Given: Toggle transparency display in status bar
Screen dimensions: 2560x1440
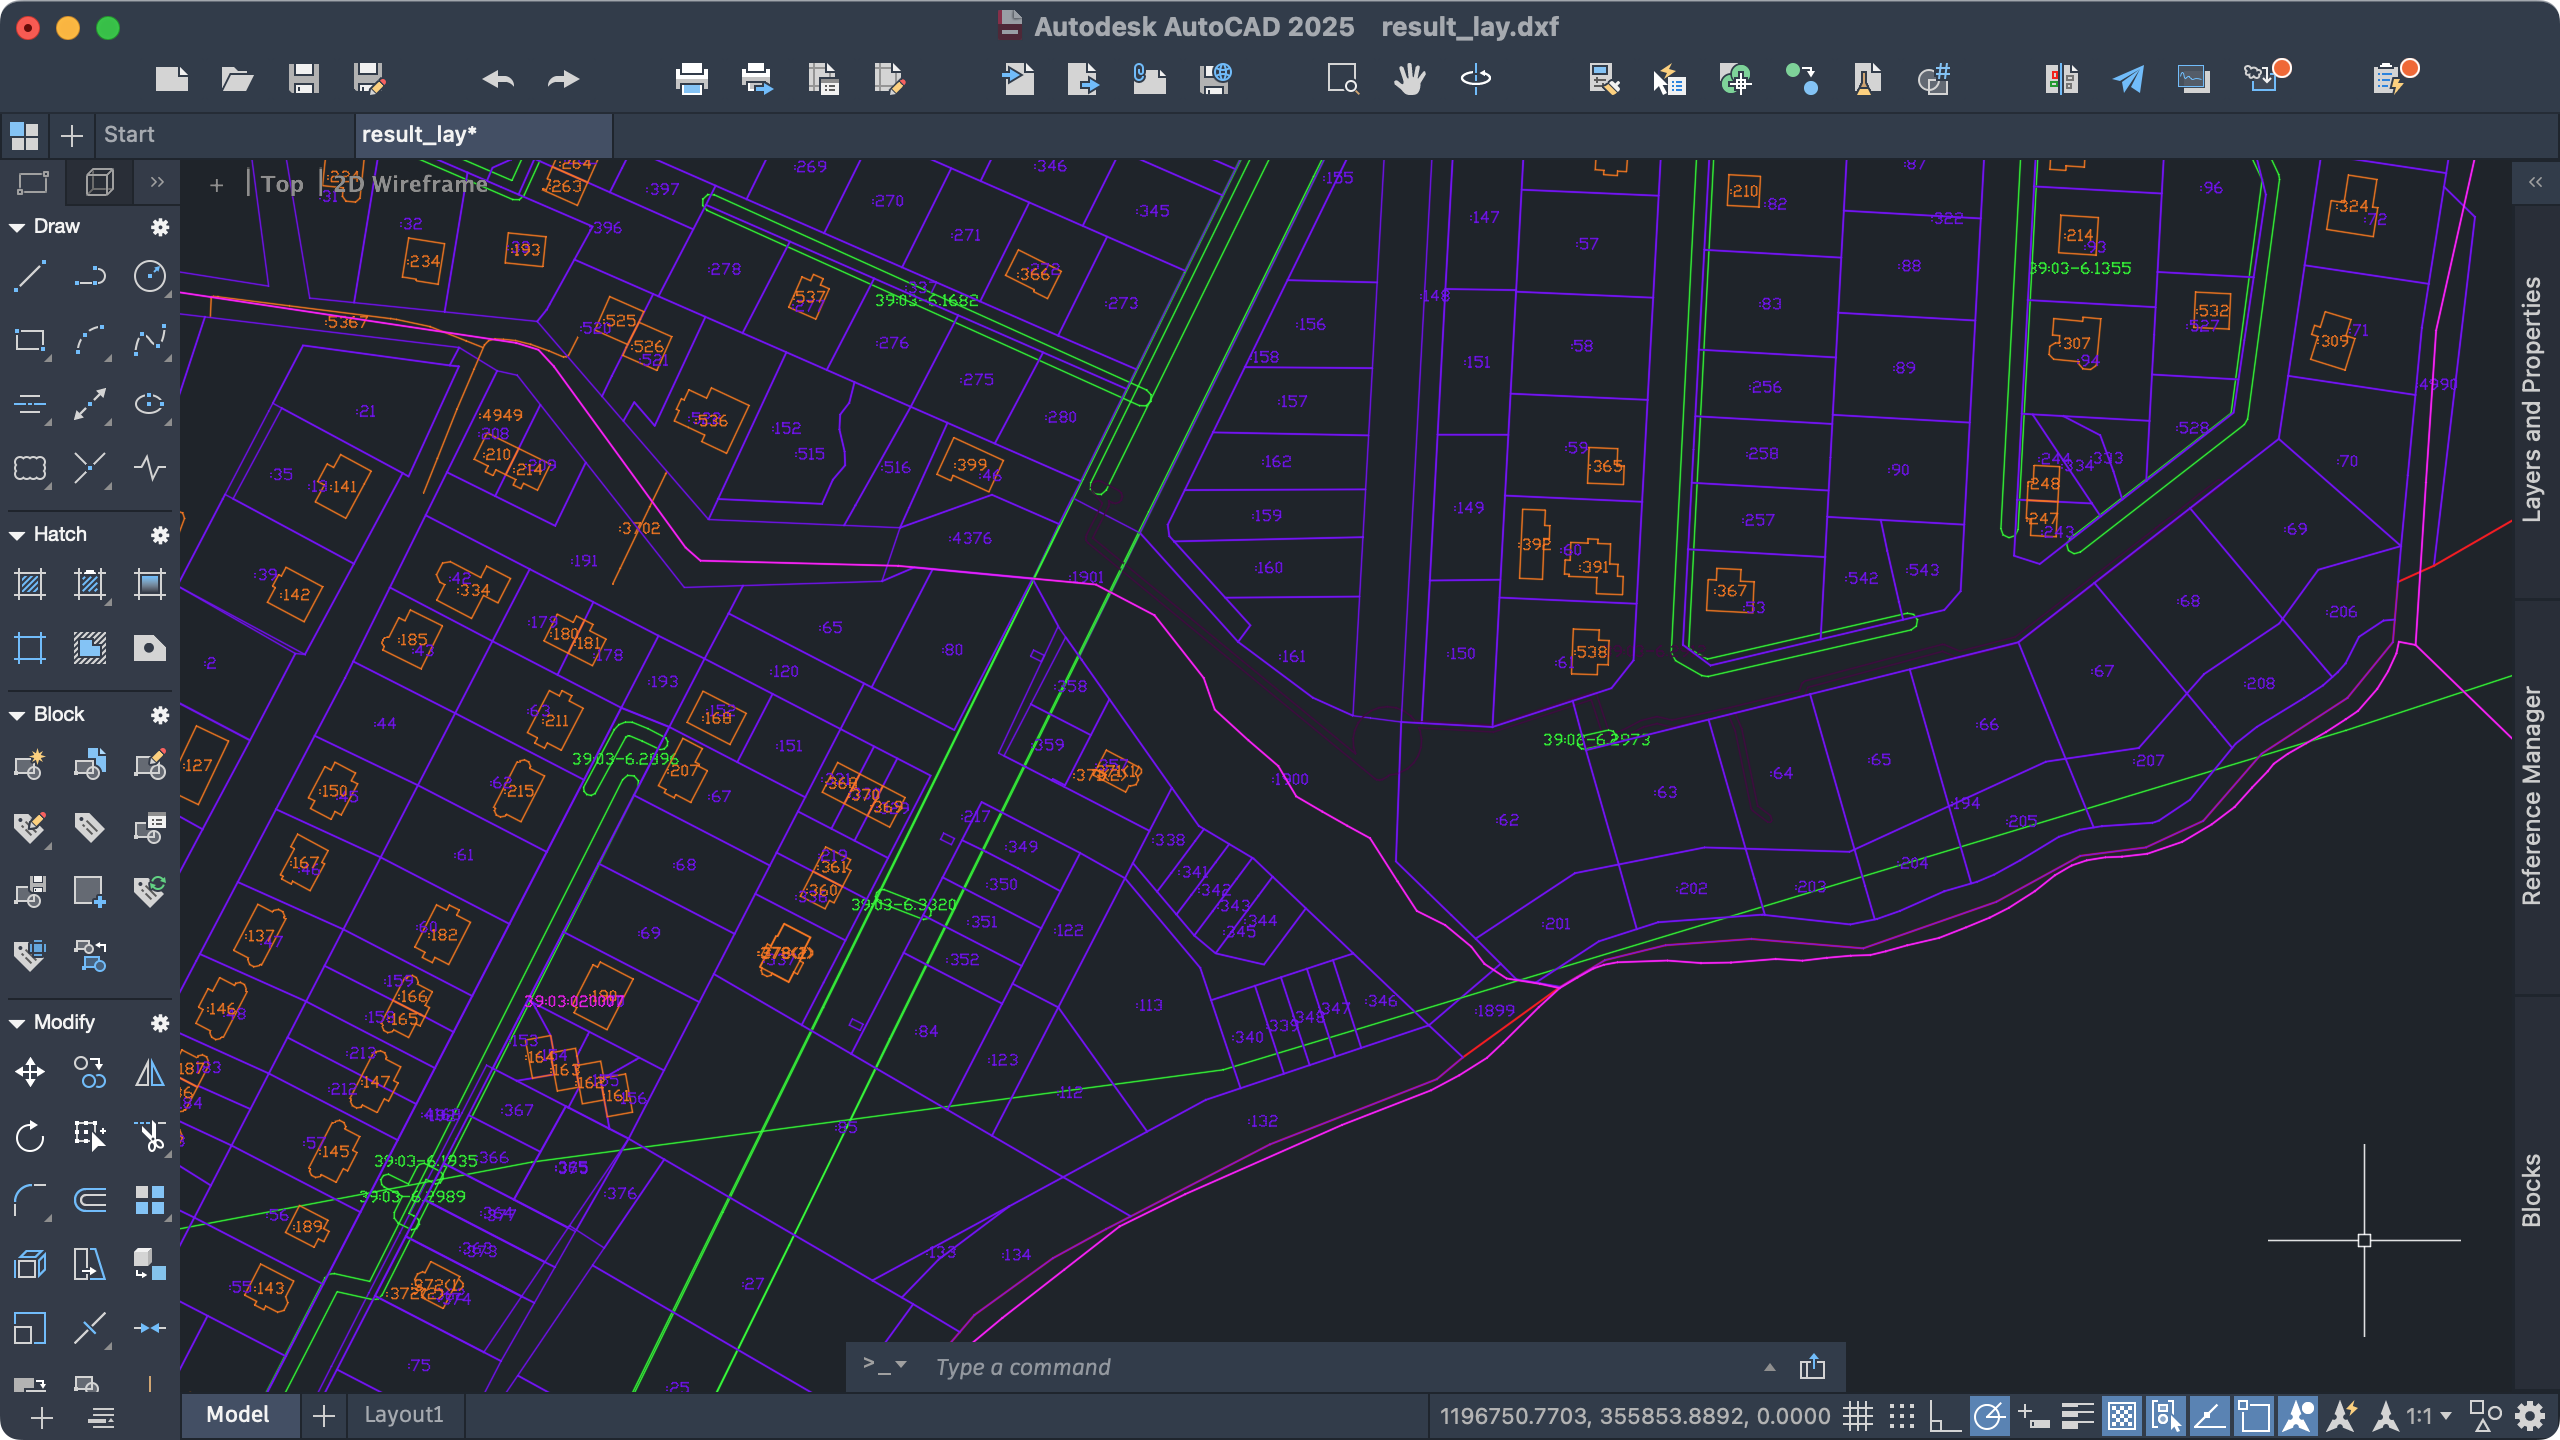Looking at the screenshot, I should click(x=2121, y=1416).
